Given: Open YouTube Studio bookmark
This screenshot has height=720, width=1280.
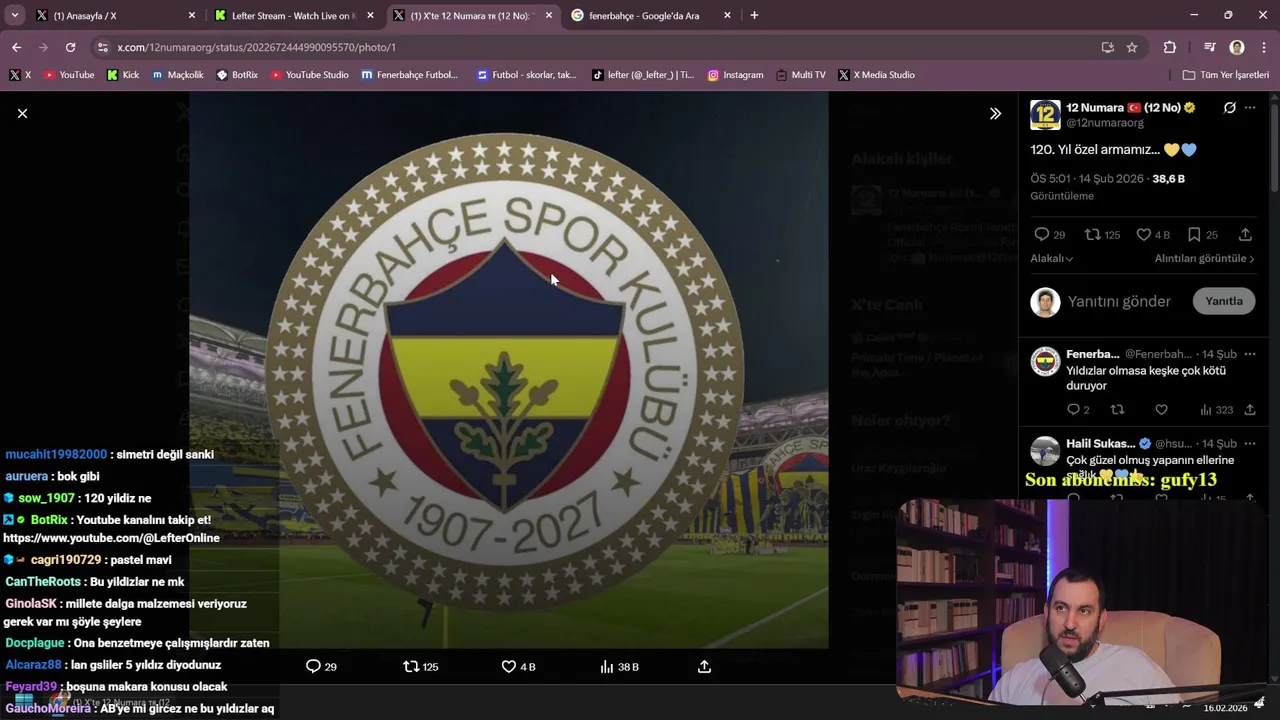Looking at the screenshot, I should (x=310, y=75).
